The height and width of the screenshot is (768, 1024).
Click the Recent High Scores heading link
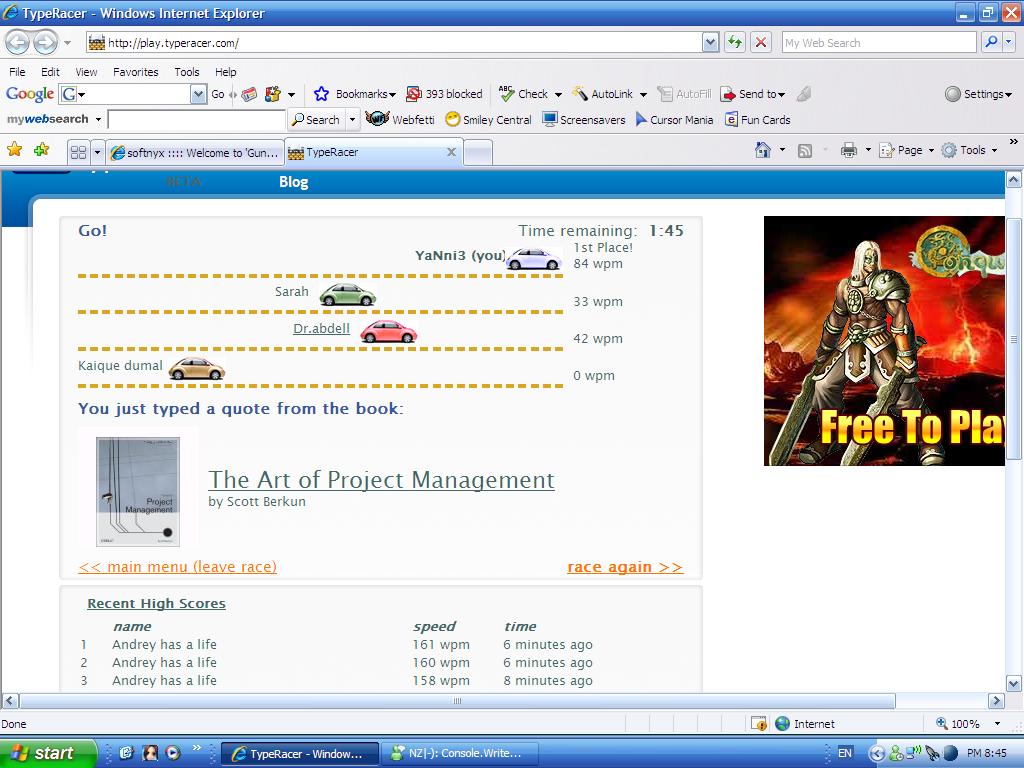[157, 603]
